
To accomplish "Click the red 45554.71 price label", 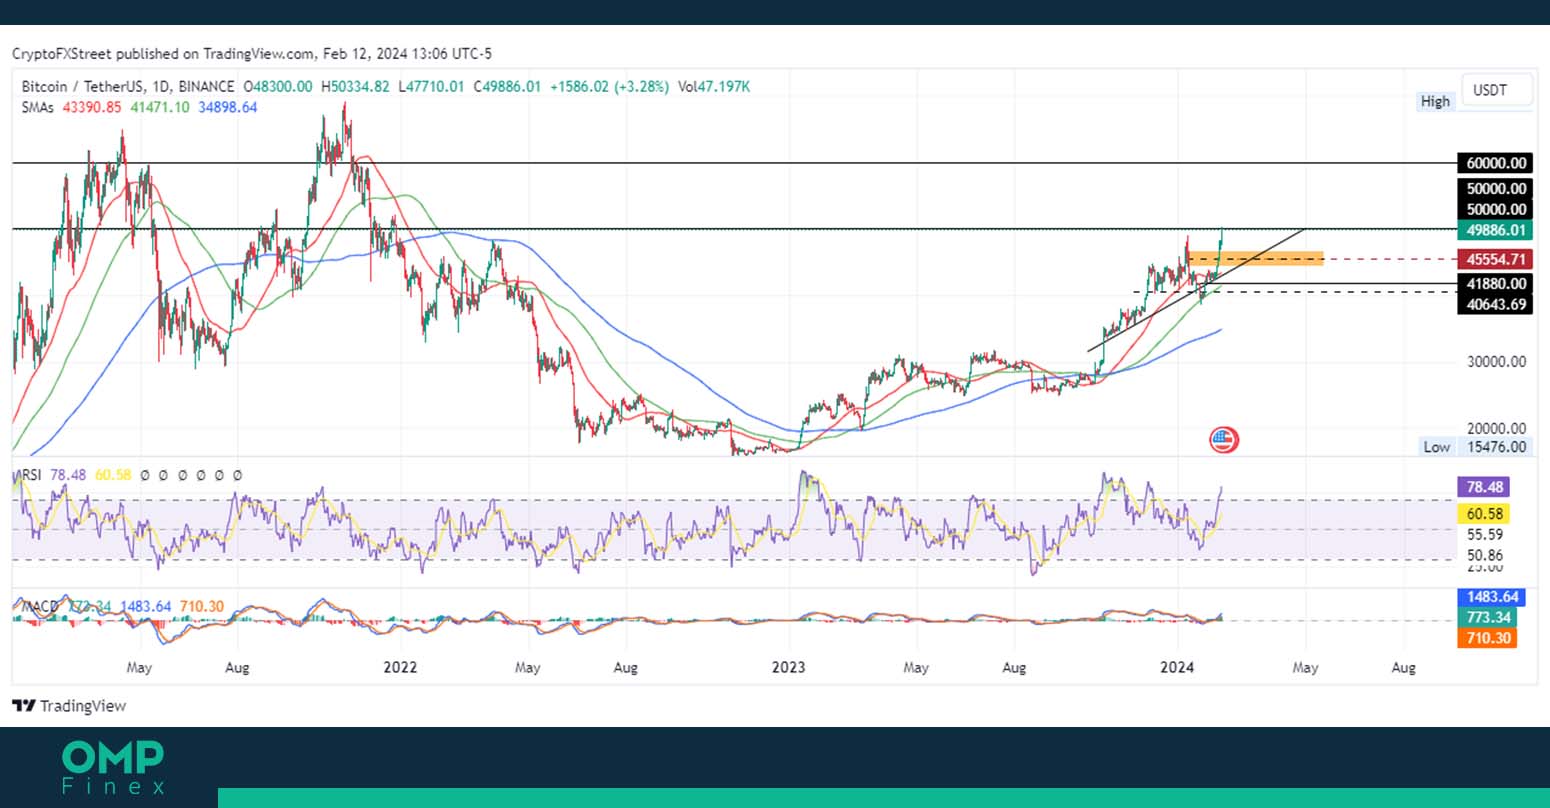I will (x=1495, y=259).
